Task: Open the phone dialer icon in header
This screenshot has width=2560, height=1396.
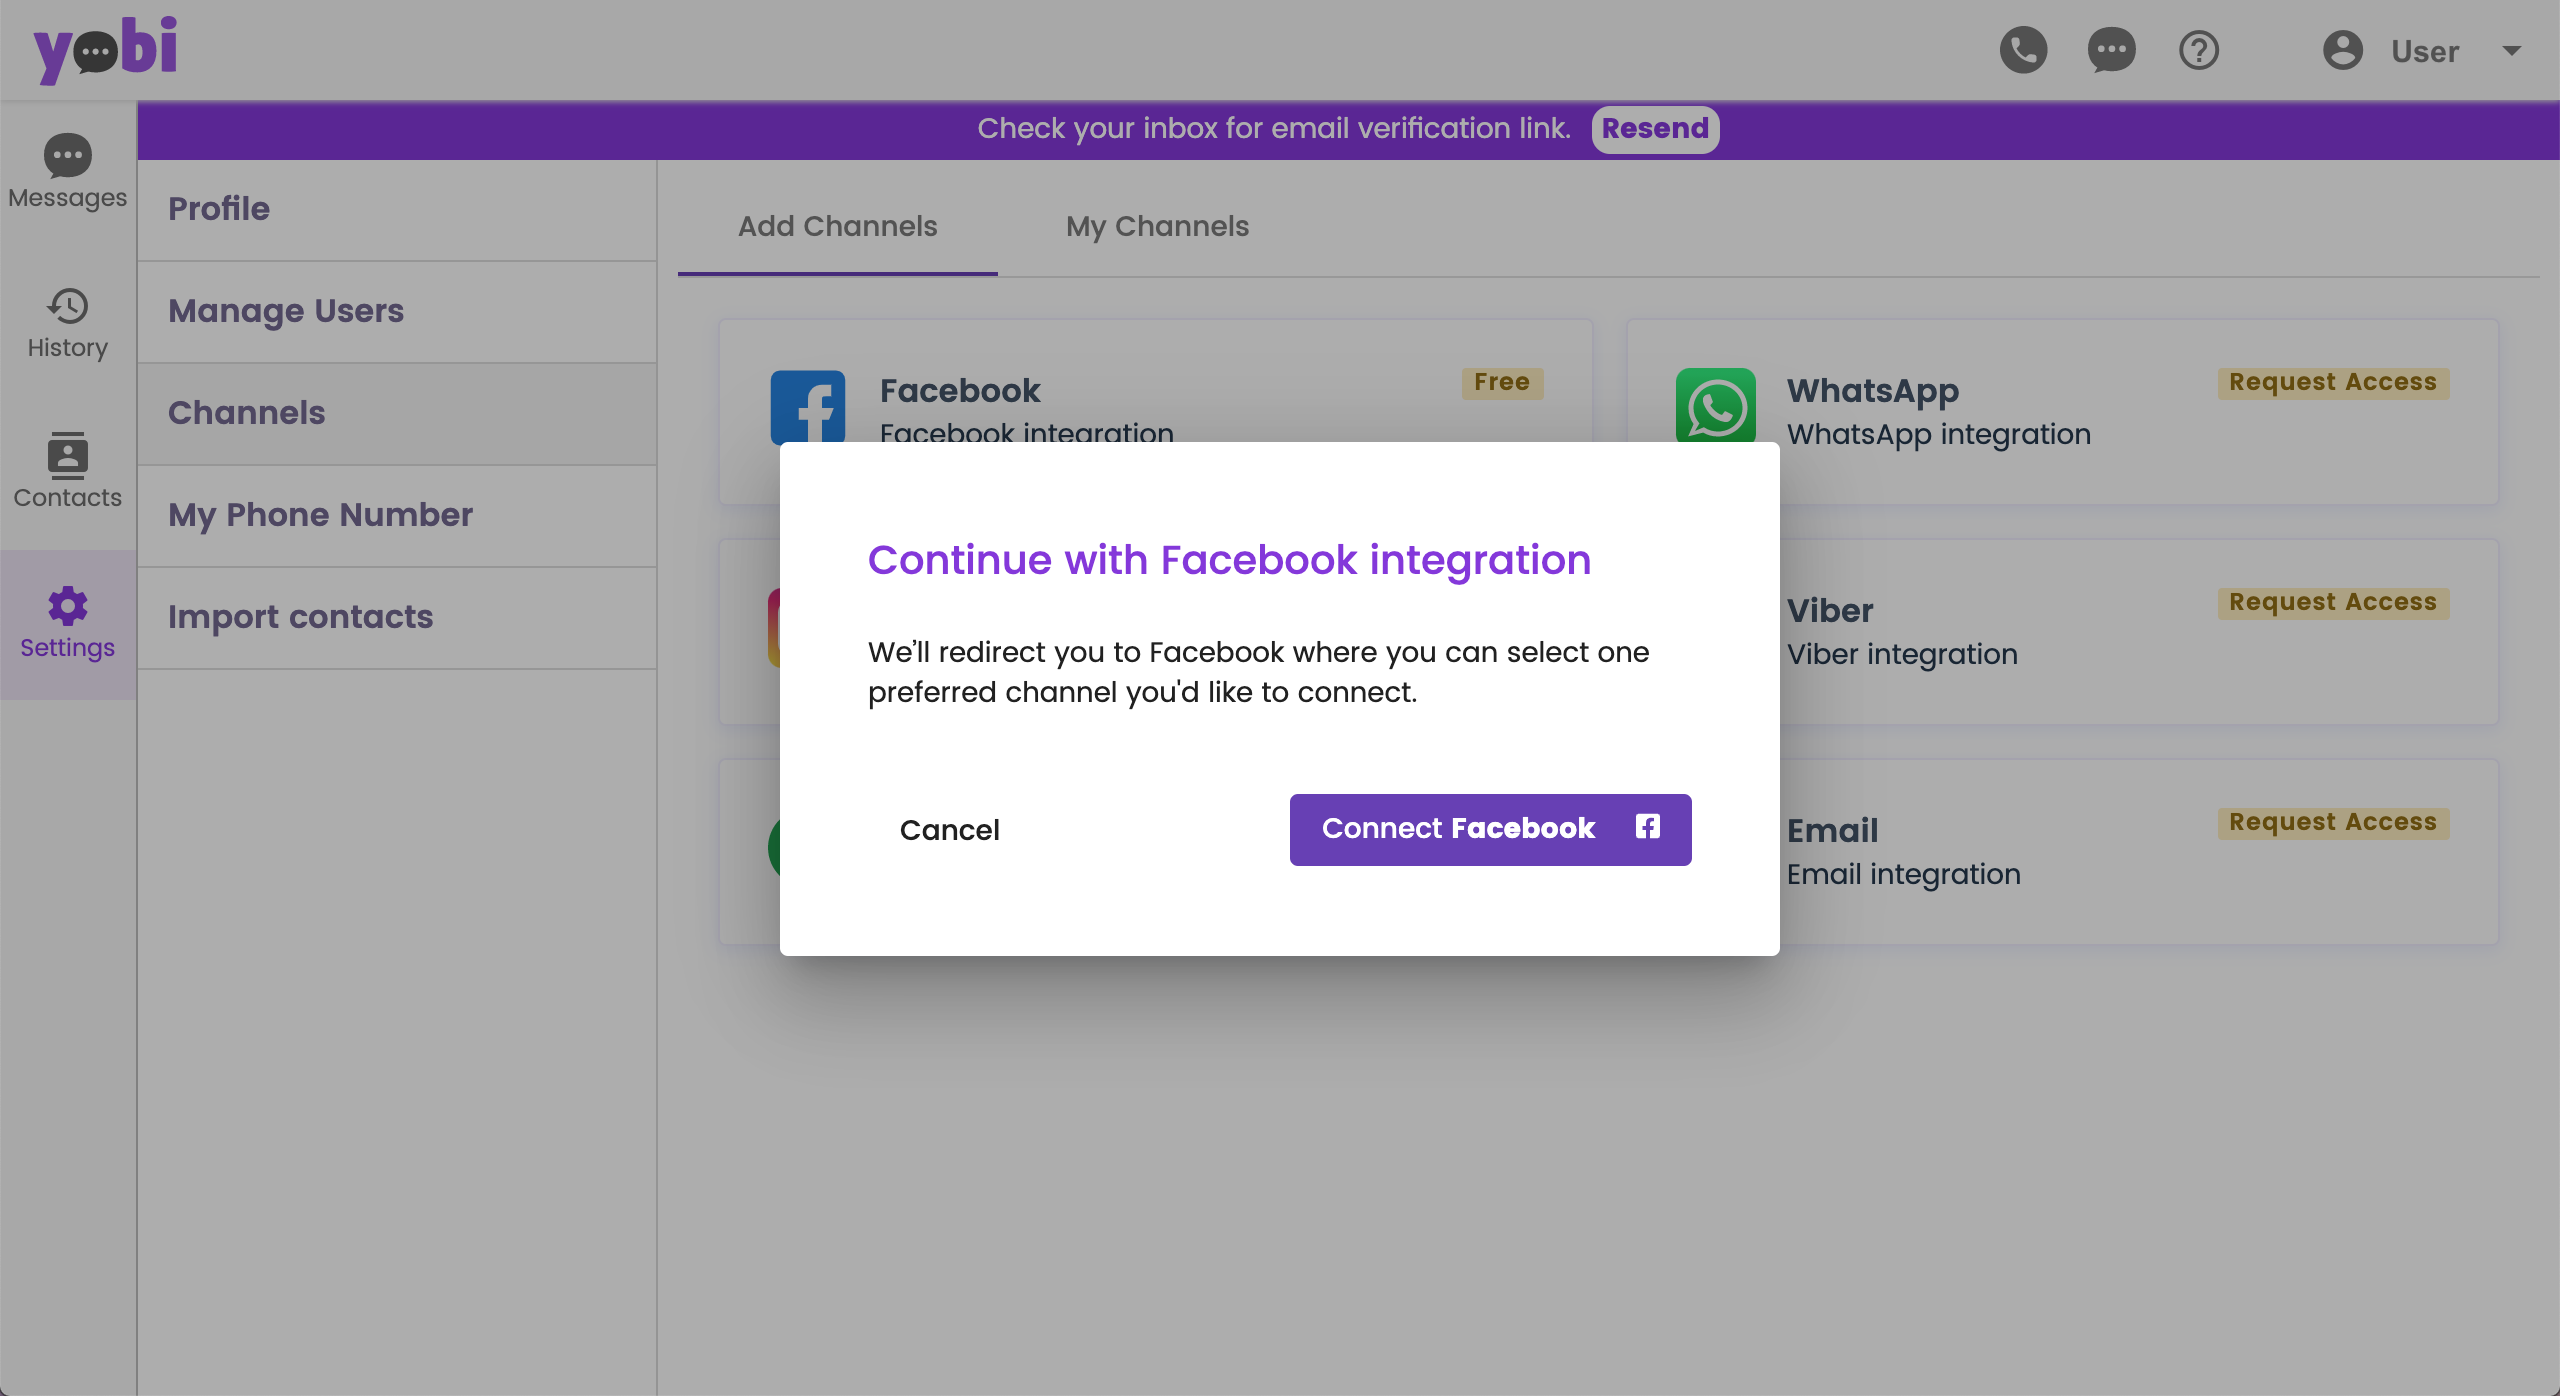Action: 2023,50
